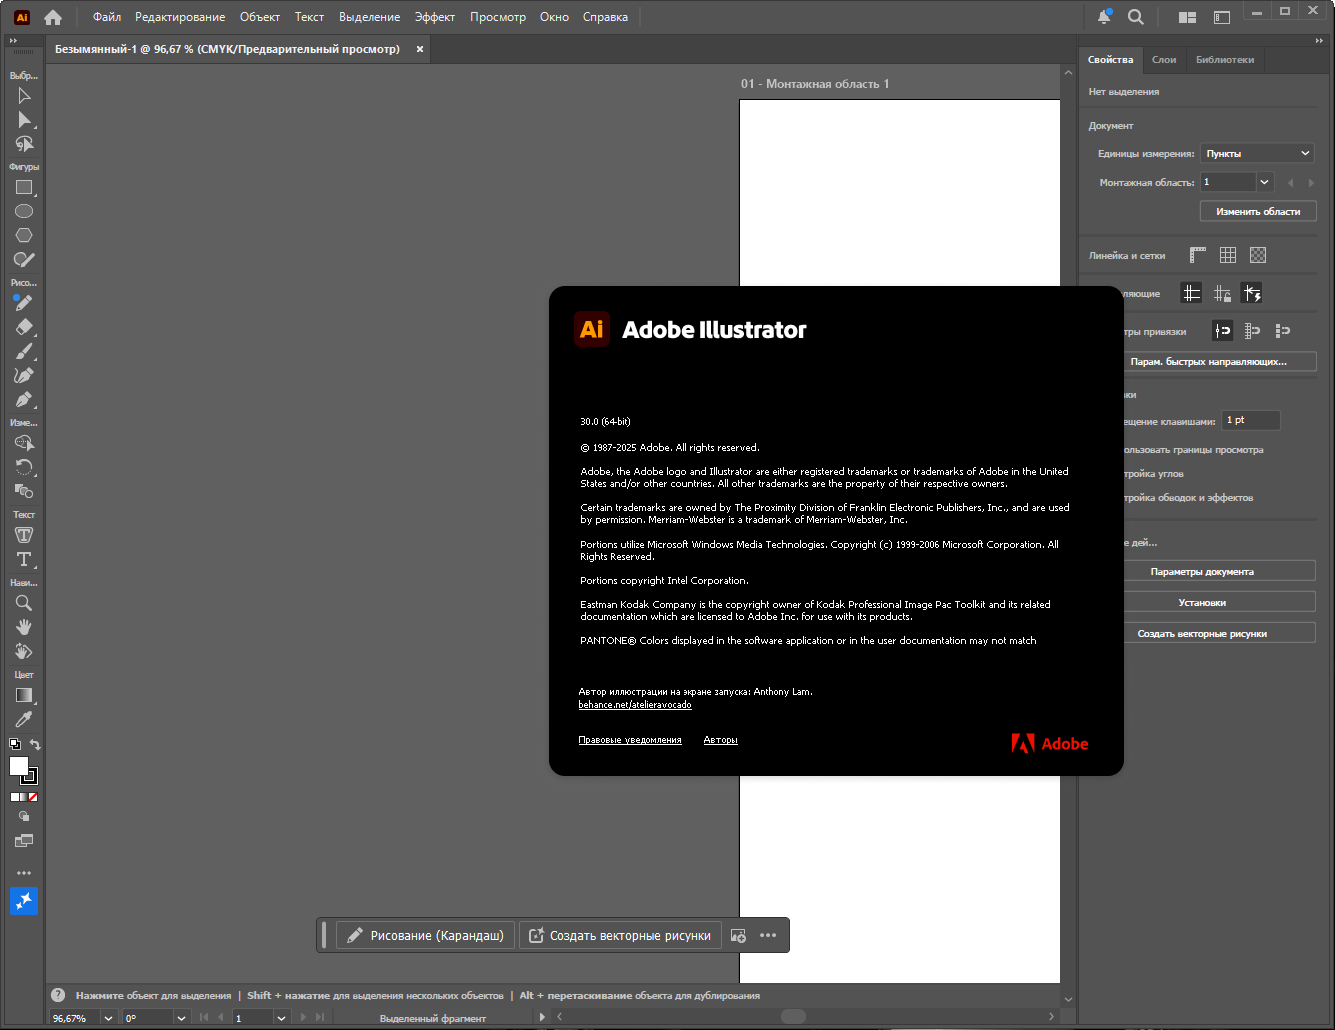This screenshot has width=1335, height=1030.
Task: Choose the Hand tool
Action: click(x=24, y=627)
